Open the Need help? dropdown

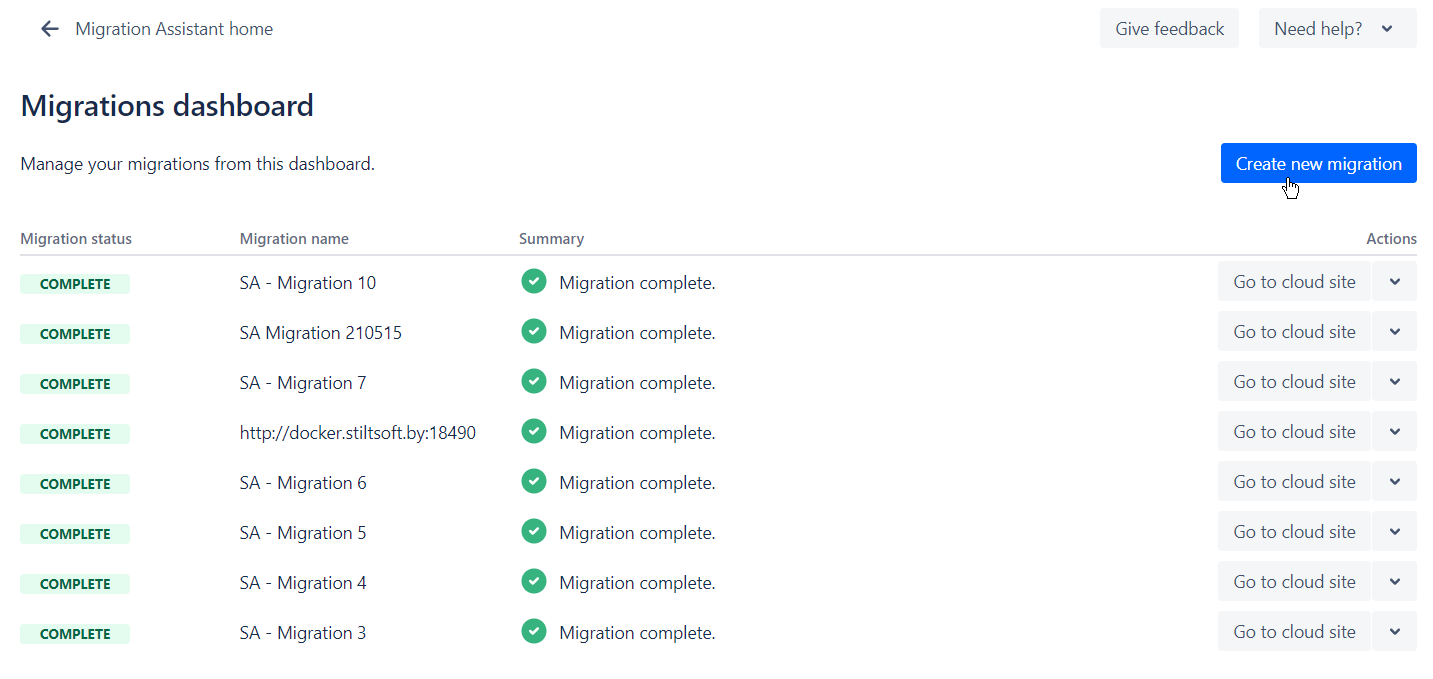1337,29
